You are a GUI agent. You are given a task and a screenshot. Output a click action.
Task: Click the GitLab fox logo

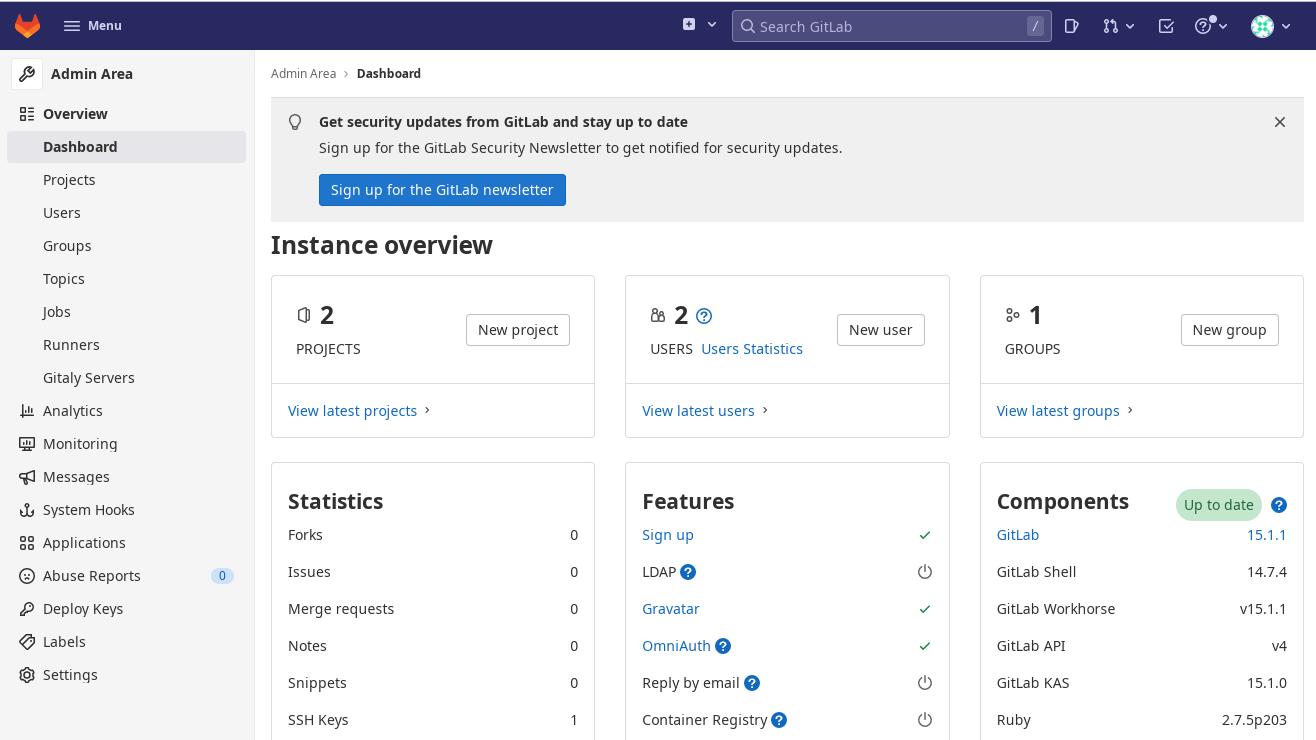point(27,25)
